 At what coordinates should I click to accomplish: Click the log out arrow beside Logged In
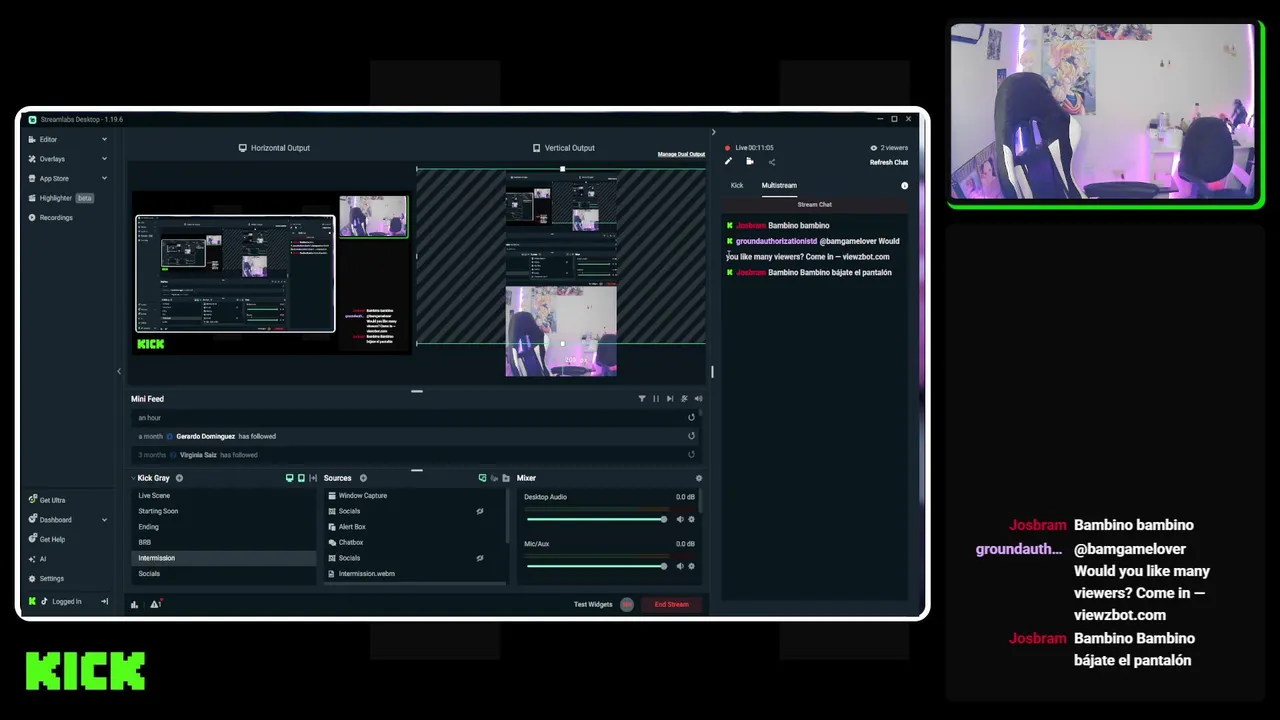click(104, 601)
